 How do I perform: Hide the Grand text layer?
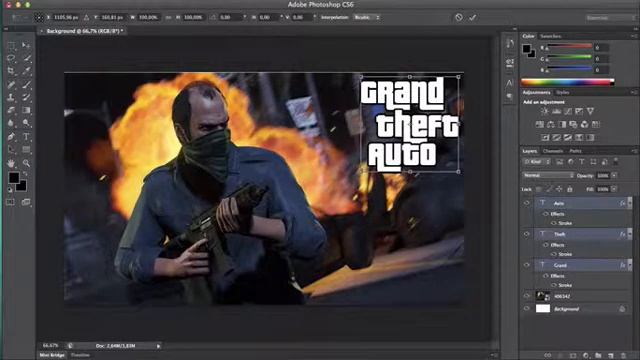coord(527,265)
